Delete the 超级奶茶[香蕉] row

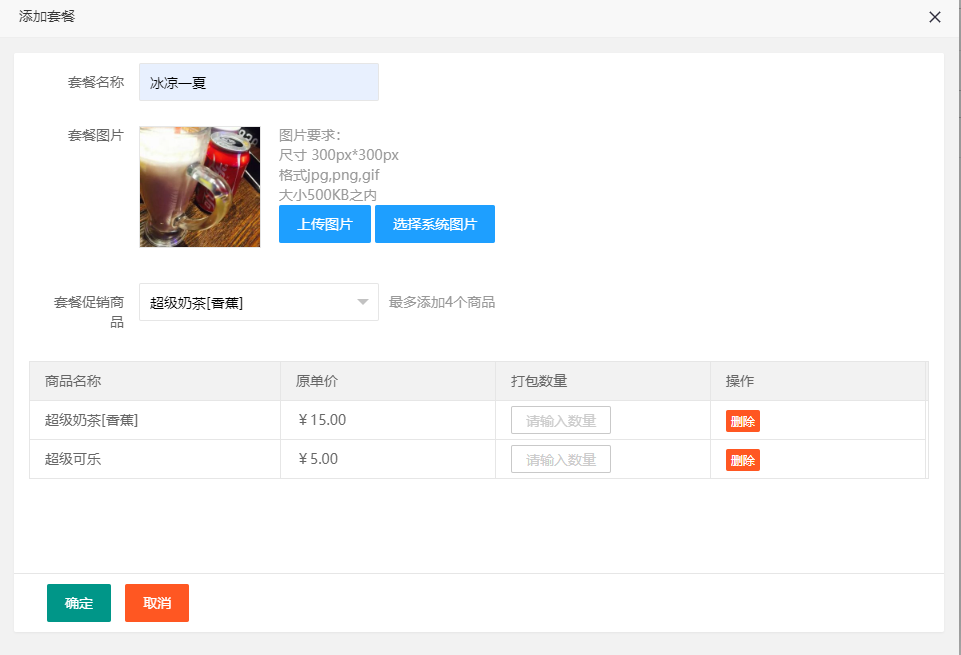point(742,421)
